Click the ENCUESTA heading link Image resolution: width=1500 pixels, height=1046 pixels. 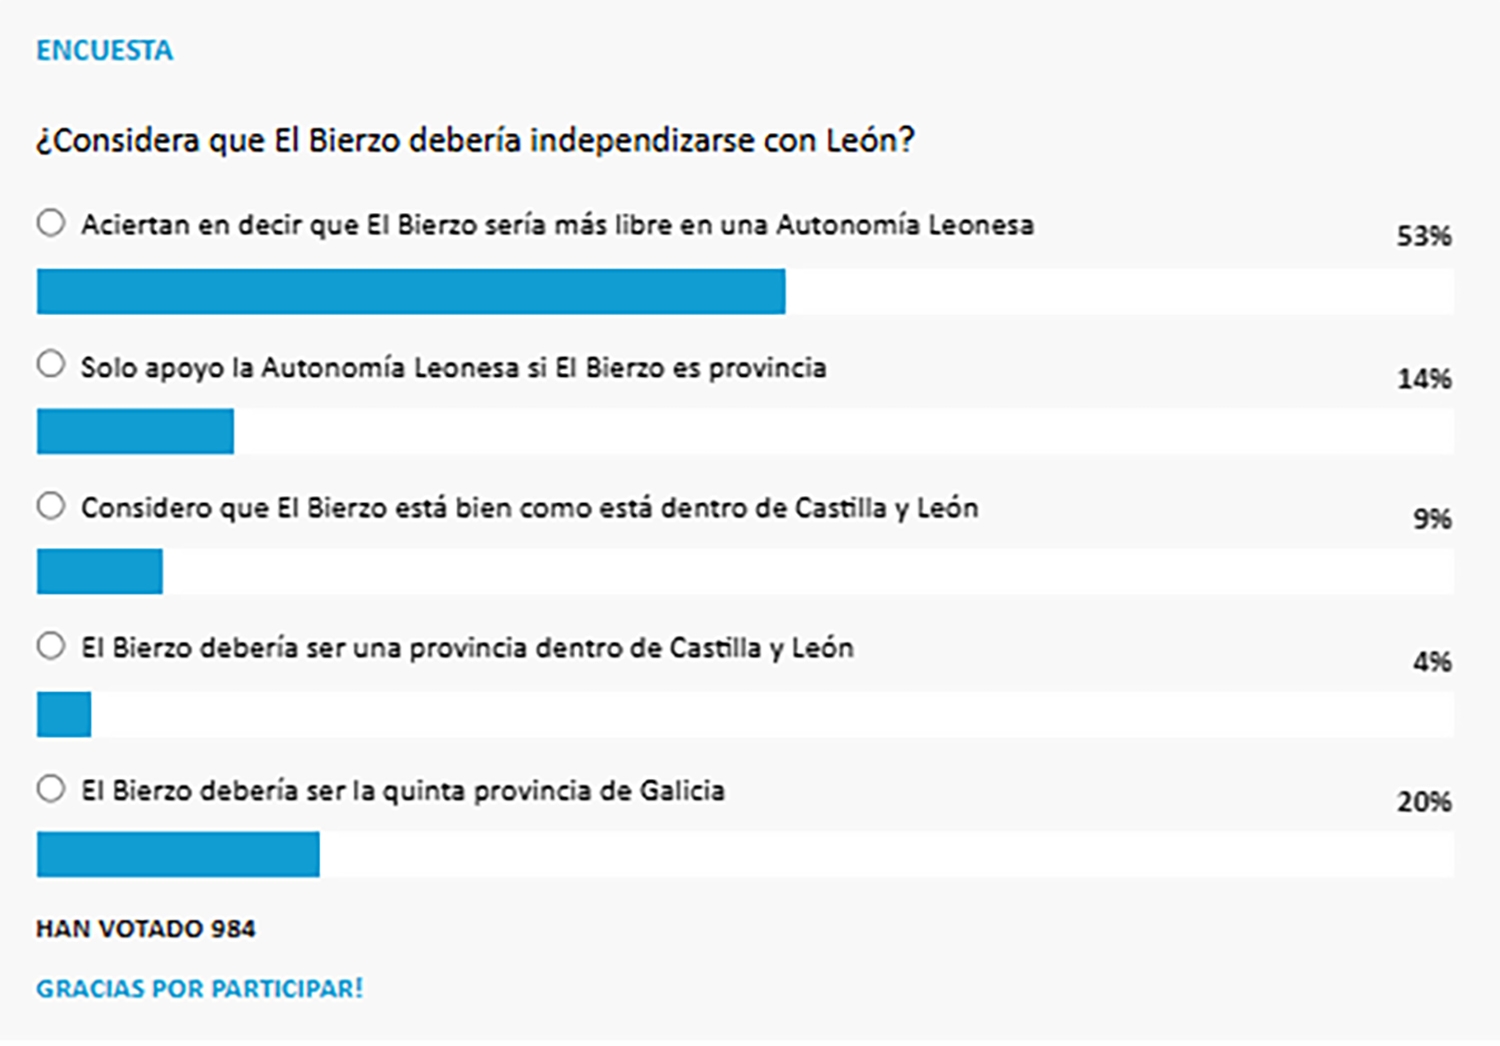coord(104,49)
